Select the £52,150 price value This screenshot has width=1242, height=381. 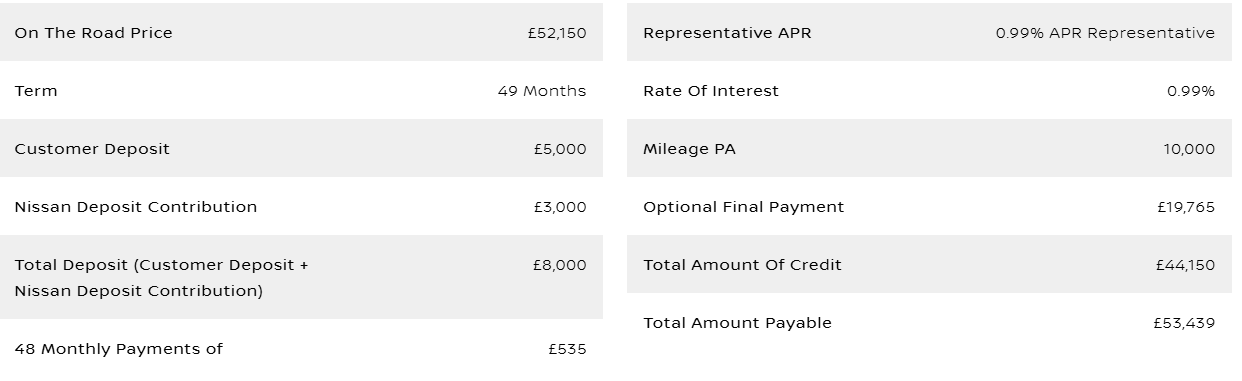(557, 33)
